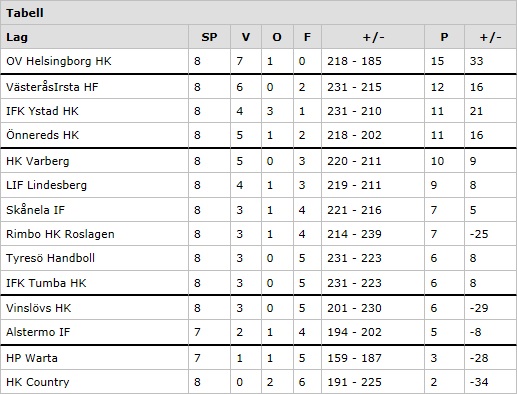Open IFK Tumba HK team link
Viewport: 517px width, 394px height.
[46, 283]
